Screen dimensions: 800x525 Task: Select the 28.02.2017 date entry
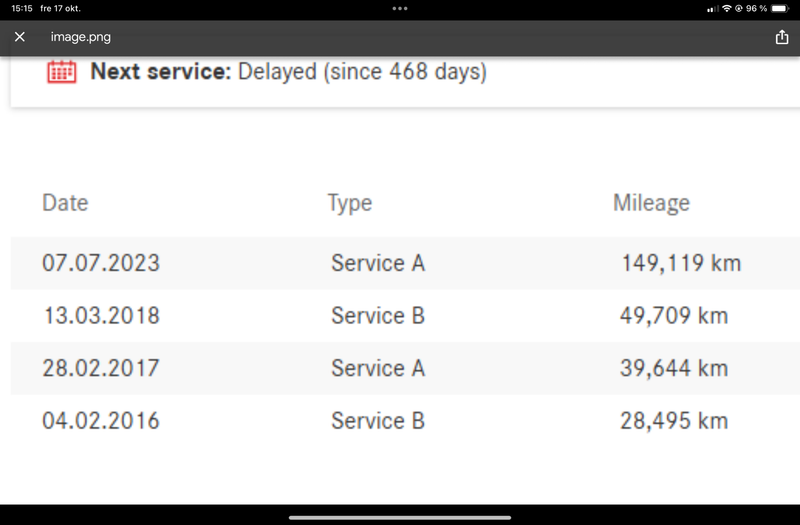point(101,368)
